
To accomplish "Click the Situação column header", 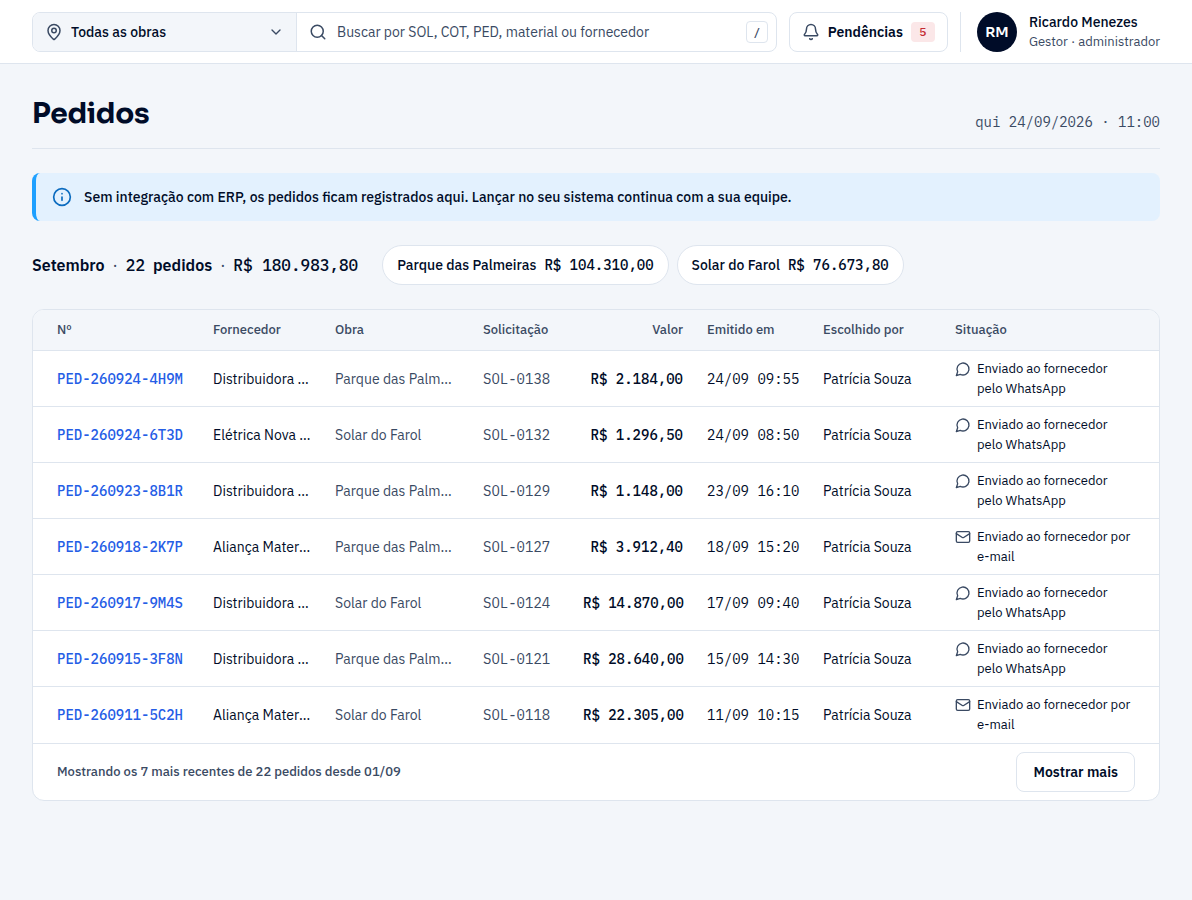I will [981, 330].
